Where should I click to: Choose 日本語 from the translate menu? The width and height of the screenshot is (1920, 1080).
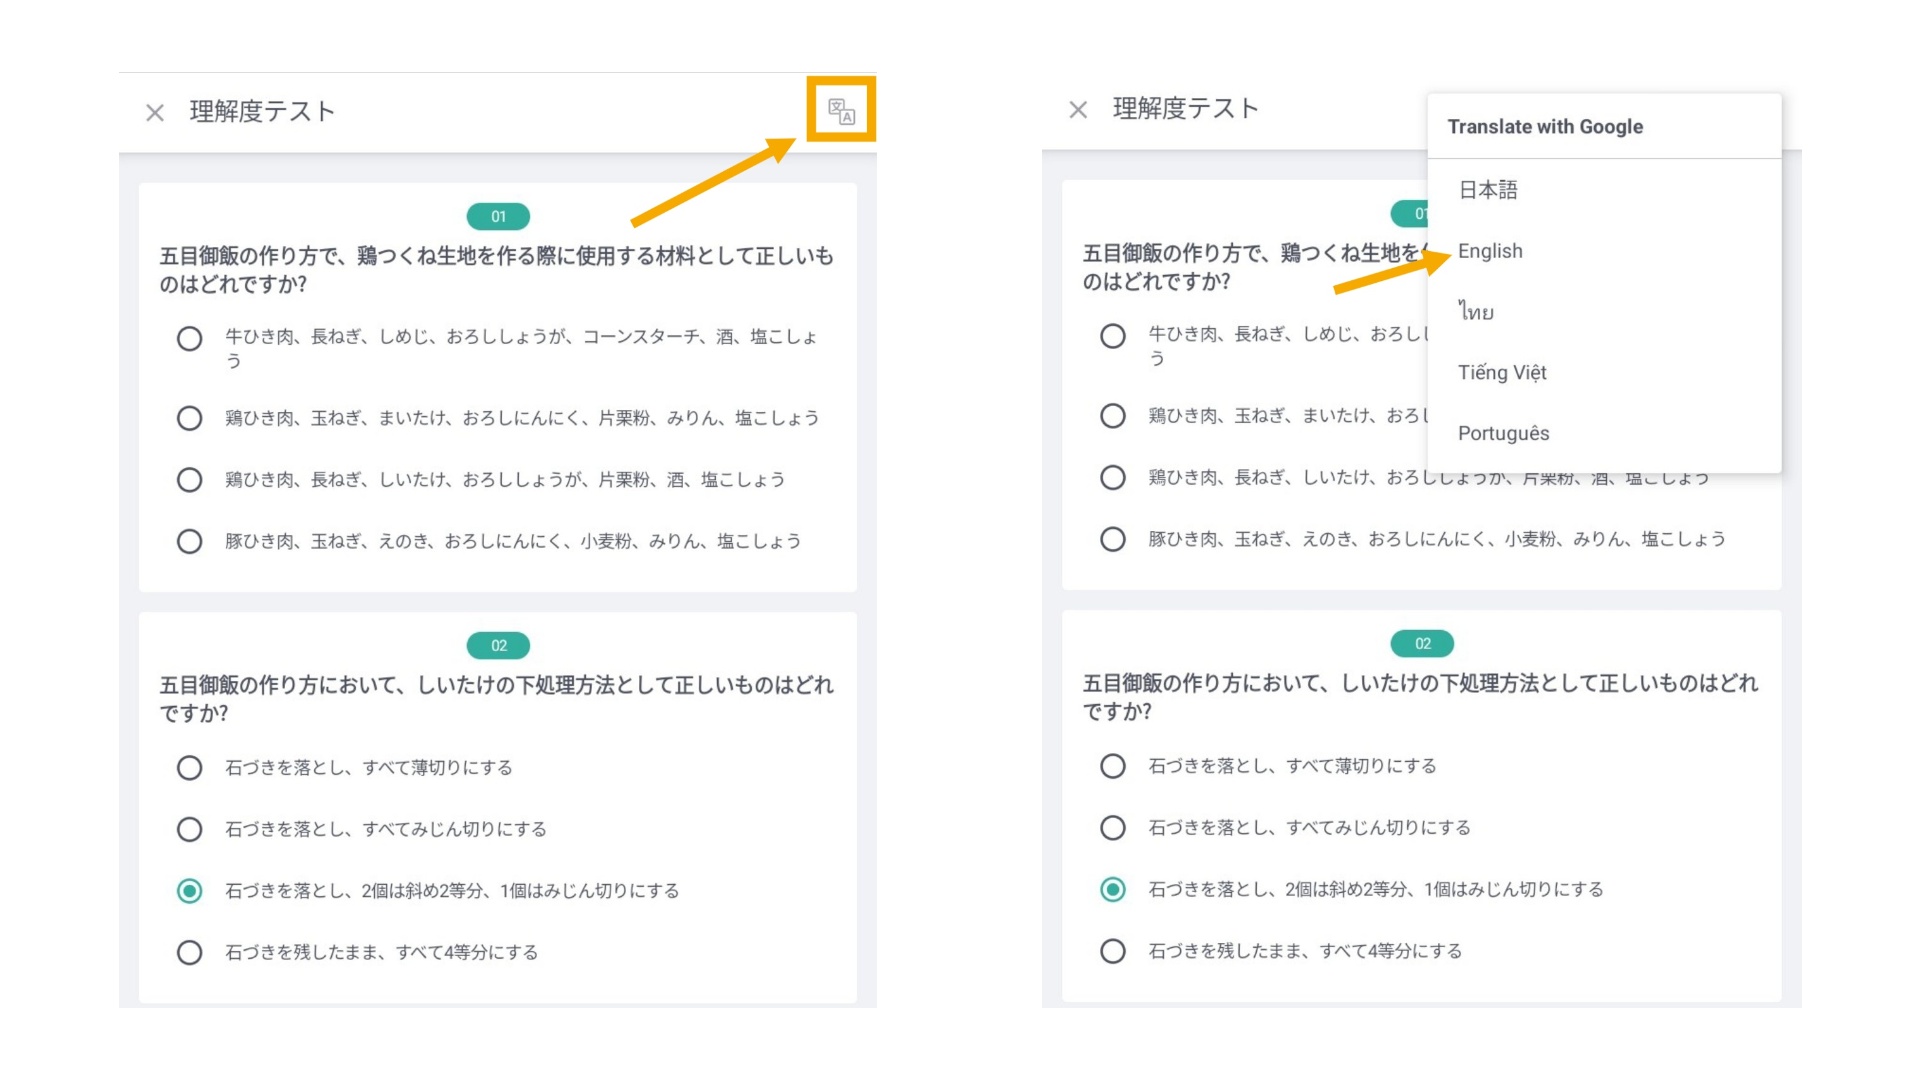click(1487, 190)
